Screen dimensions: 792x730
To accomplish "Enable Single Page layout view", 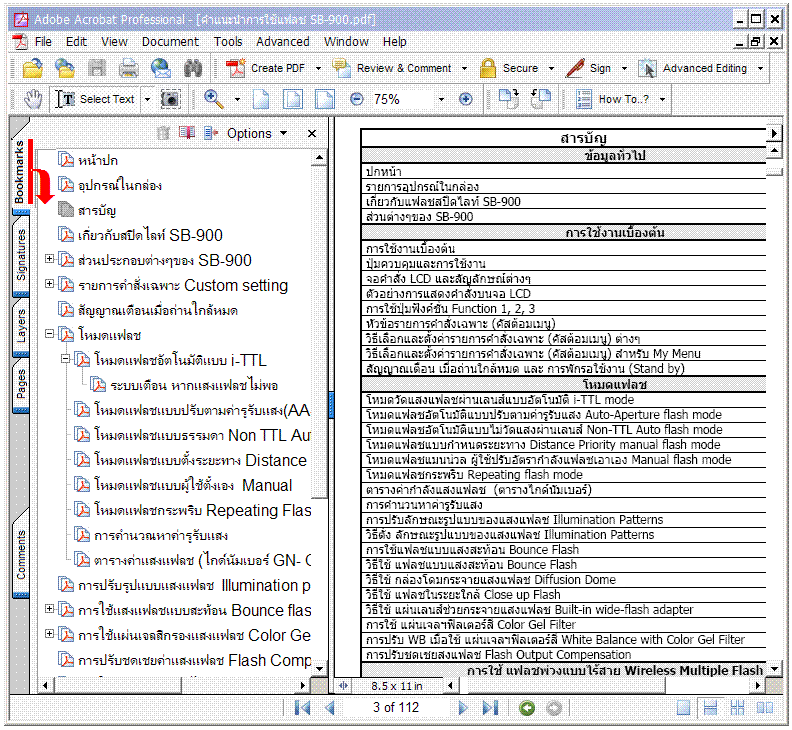I will (683, 708).
